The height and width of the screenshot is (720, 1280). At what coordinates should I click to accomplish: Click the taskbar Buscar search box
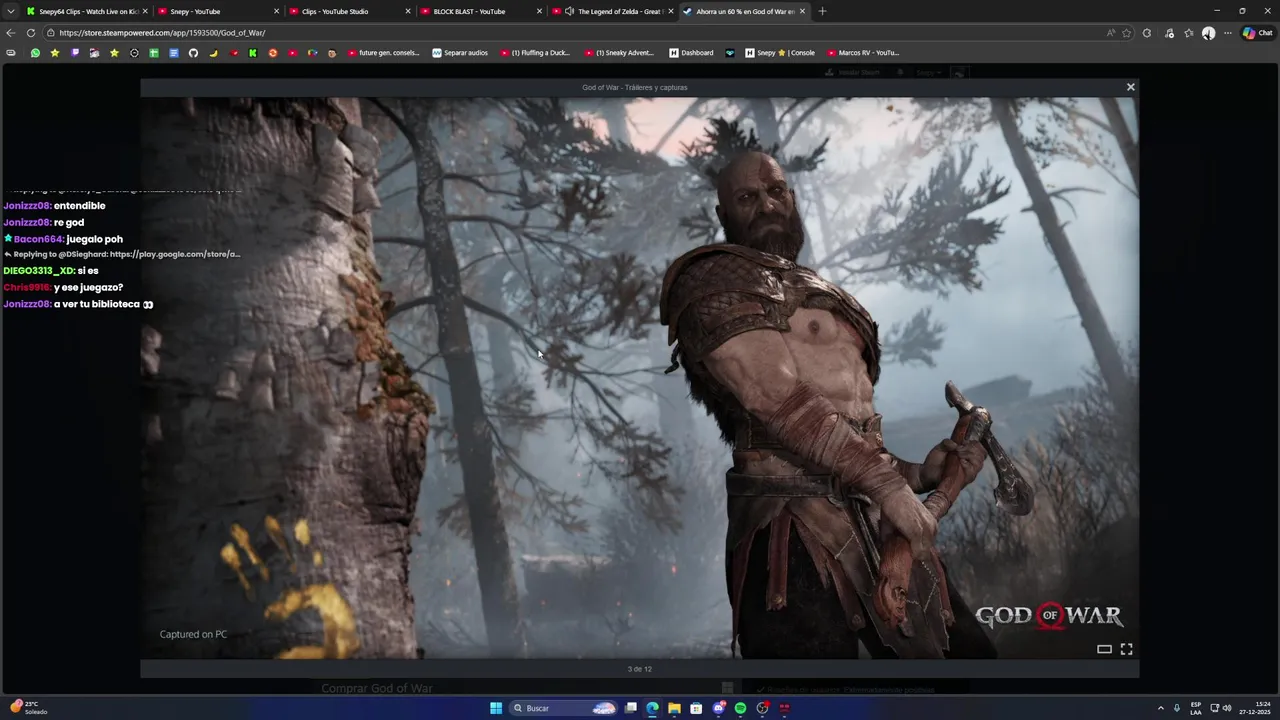pos(564,708)
